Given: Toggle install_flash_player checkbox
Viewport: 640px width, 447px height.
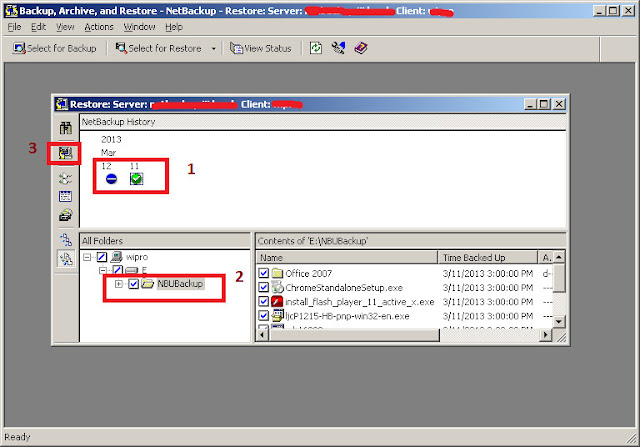Looking at the screenshot, I should click(x=264, y=302).
